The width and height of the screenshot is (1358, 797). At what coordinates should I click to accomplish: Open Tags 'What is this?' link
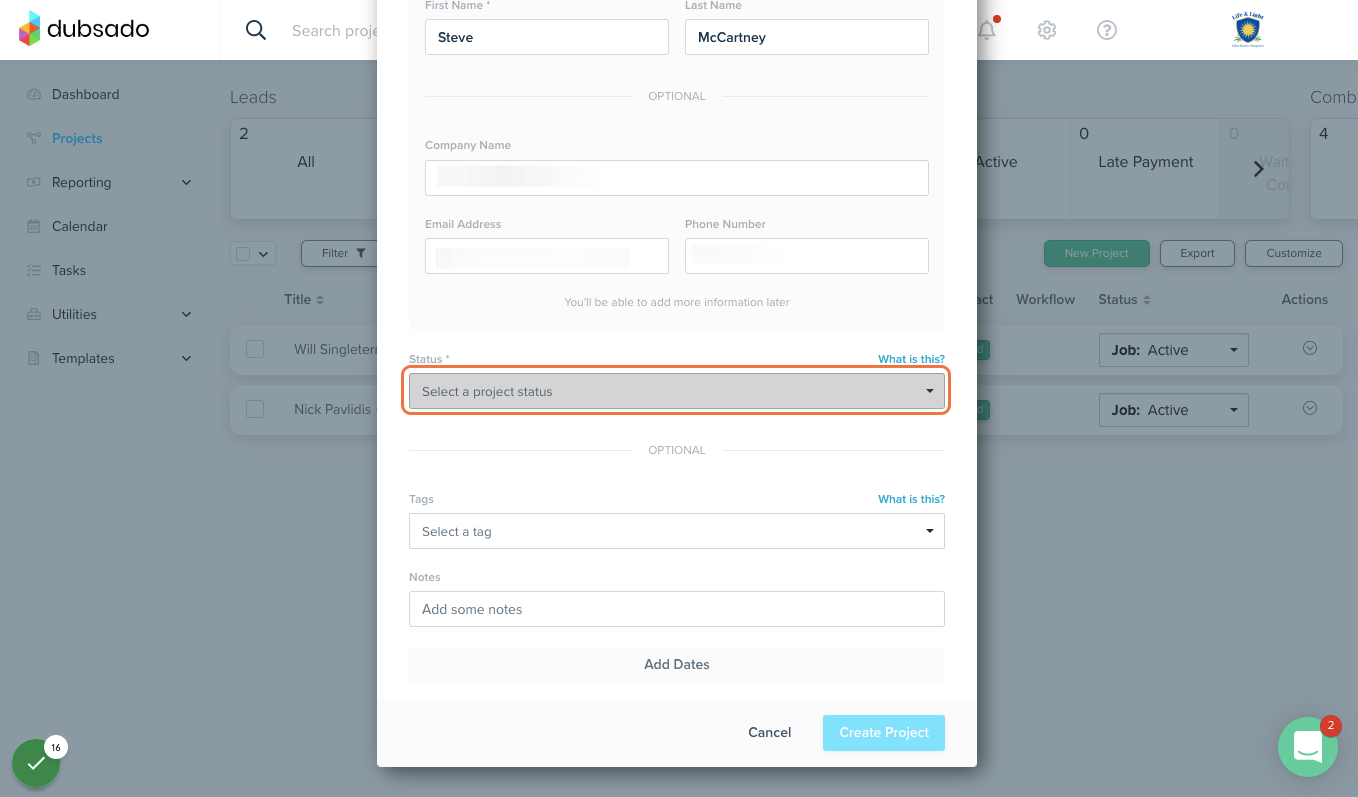click(911, 499)
